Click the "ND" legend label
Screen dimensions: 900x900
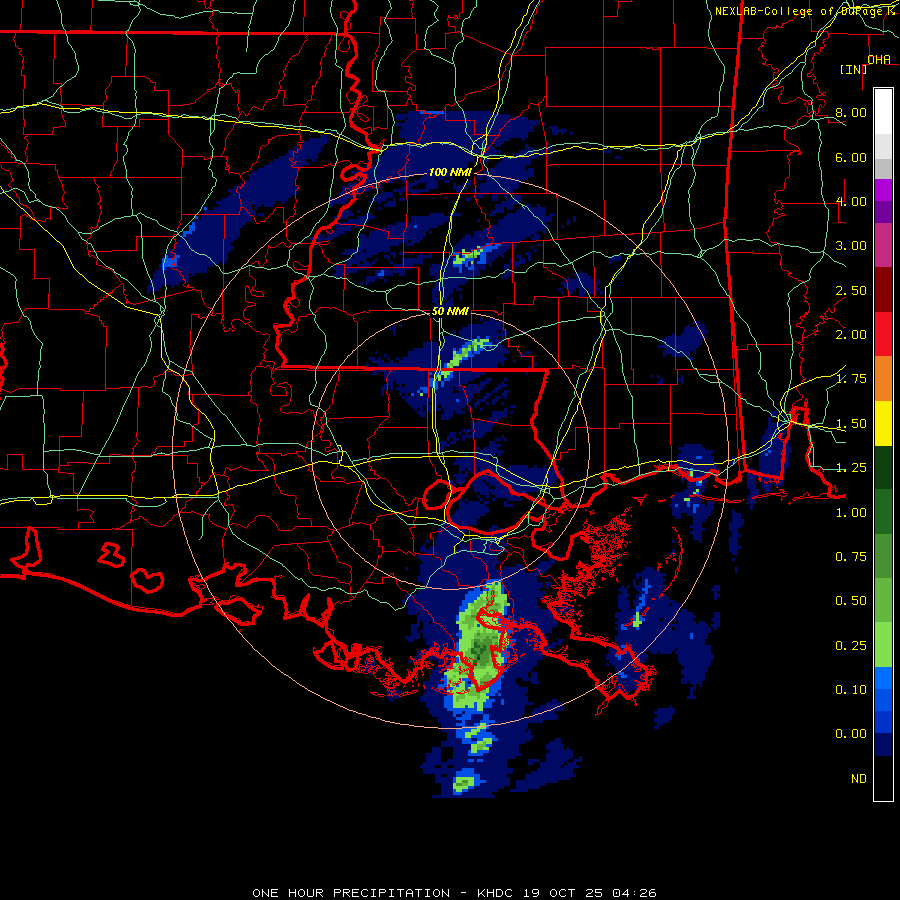click(x=859, y=779)
